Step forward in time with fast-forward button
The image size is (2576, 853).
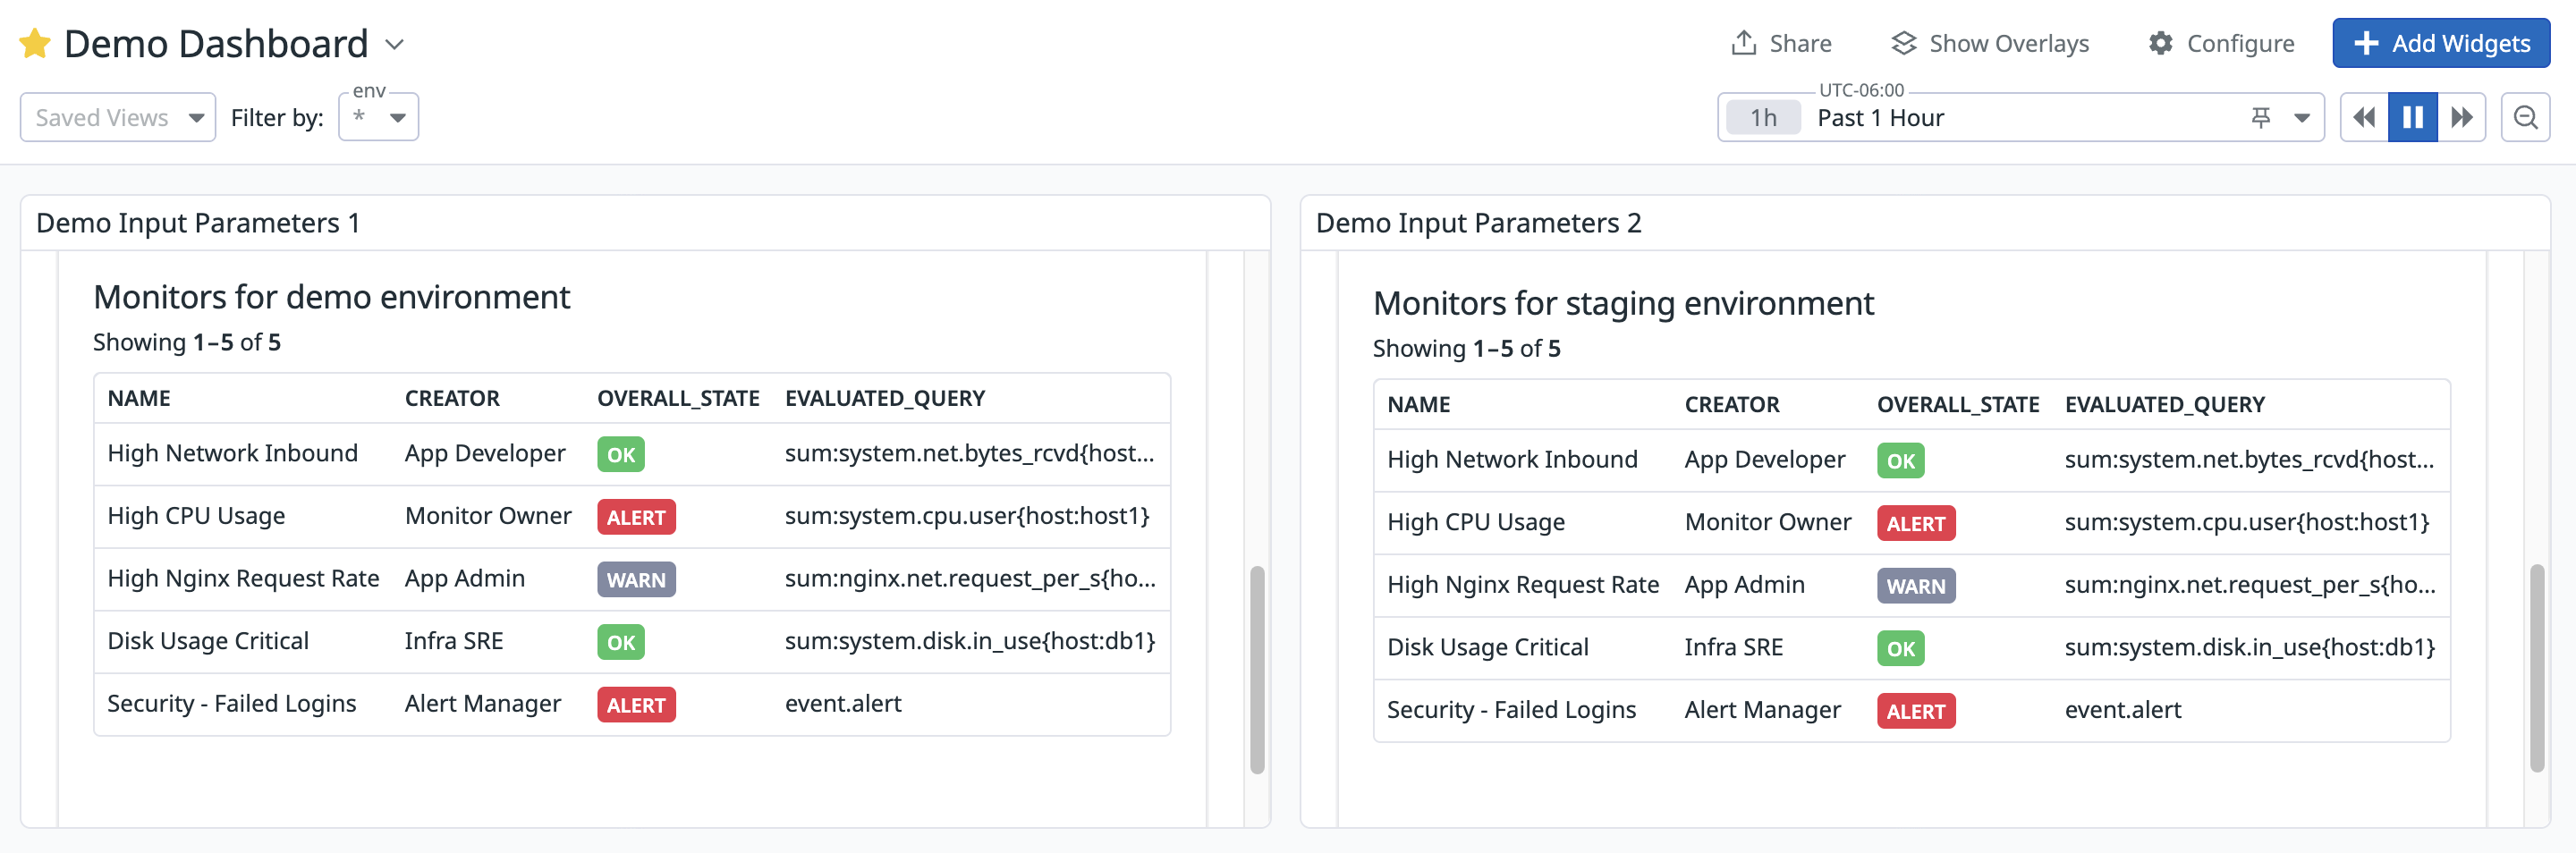pyautogui.click(x=2461, y=118)
